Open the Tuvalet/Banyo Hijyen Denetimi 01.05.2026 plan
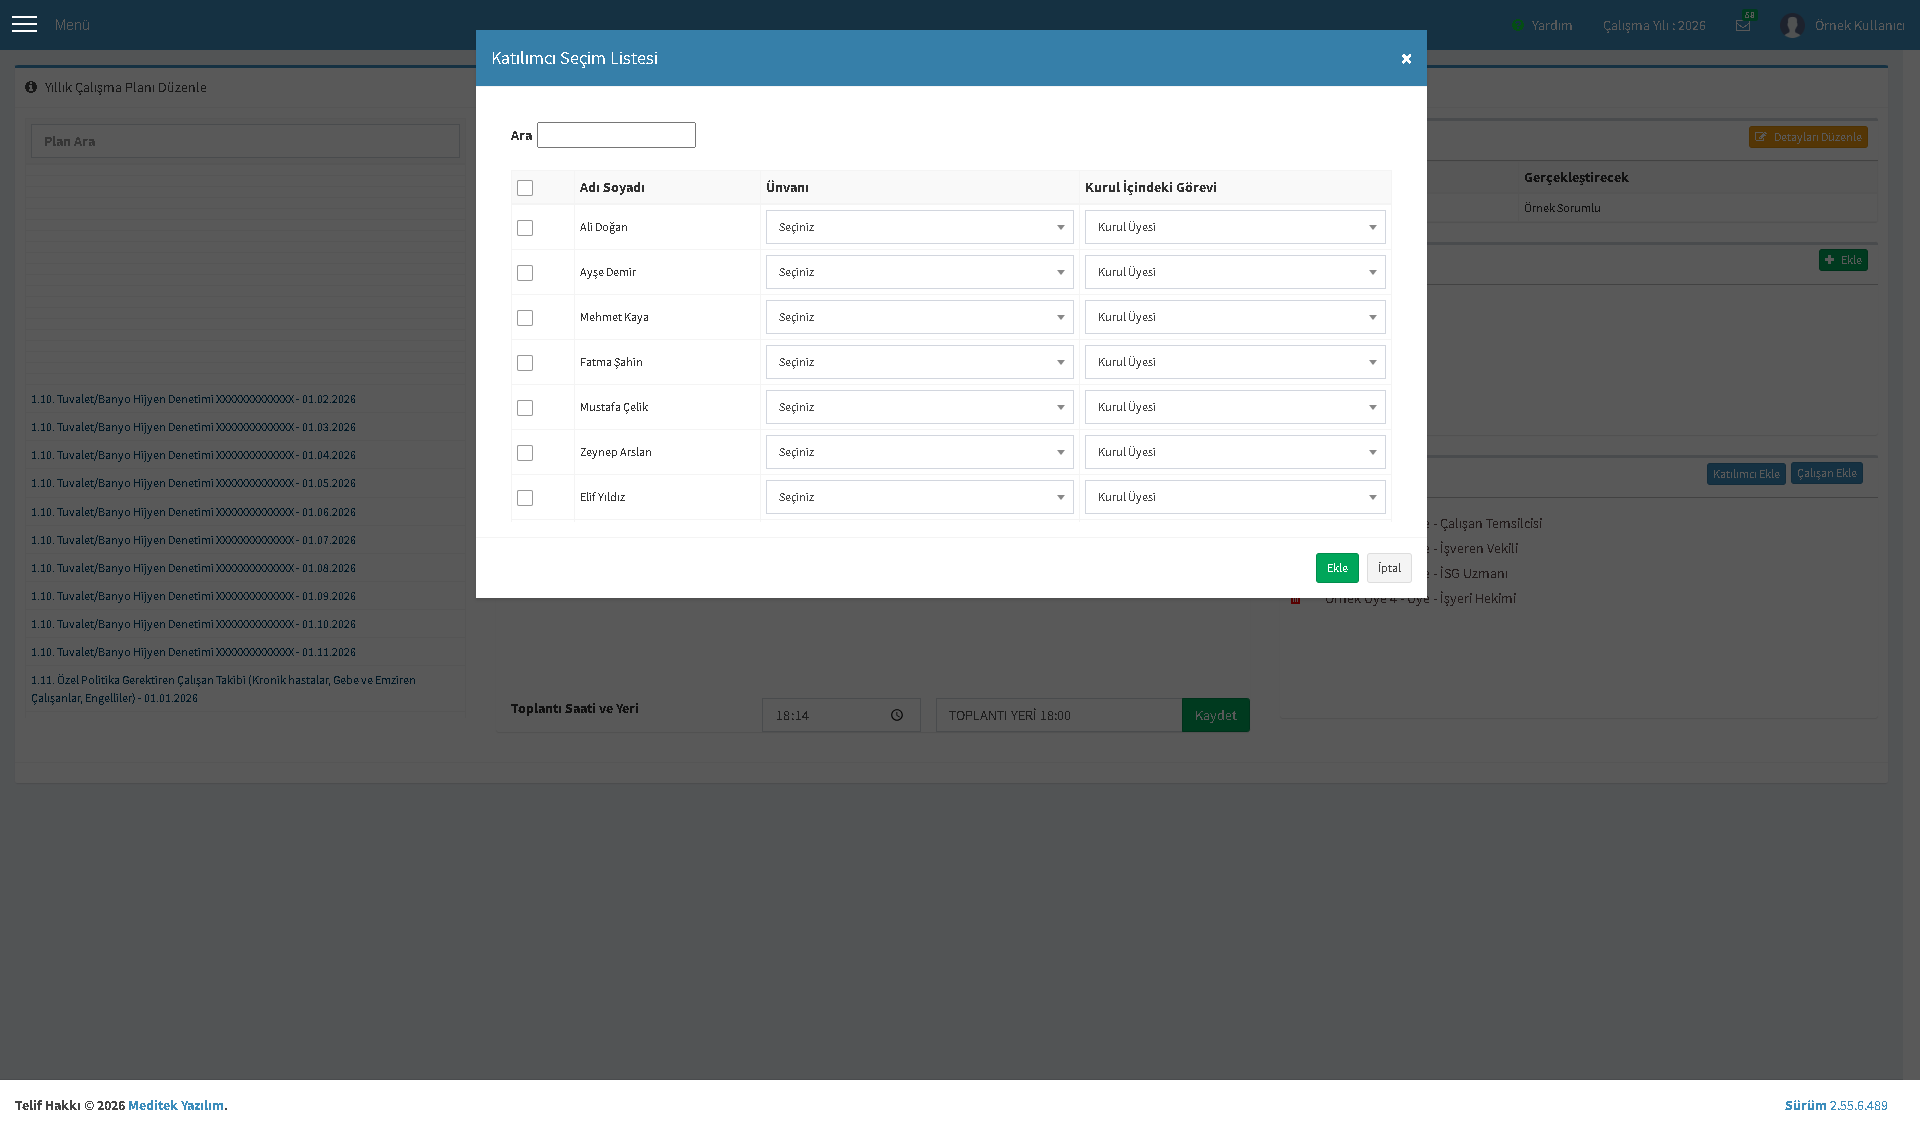The height and width of the screenshot is (1130, 1920). tap(193, 483)
